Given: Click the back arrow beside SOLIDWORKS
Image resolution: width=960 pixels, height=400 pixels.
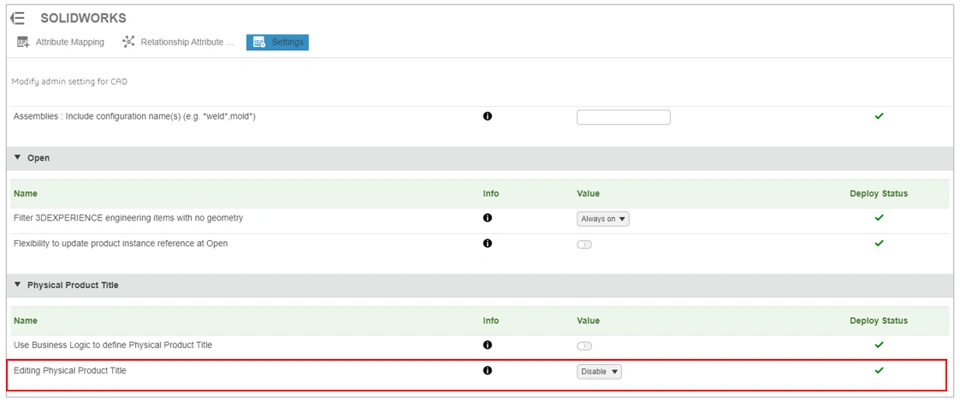Looking at the screenshot, I should (18, 18).
